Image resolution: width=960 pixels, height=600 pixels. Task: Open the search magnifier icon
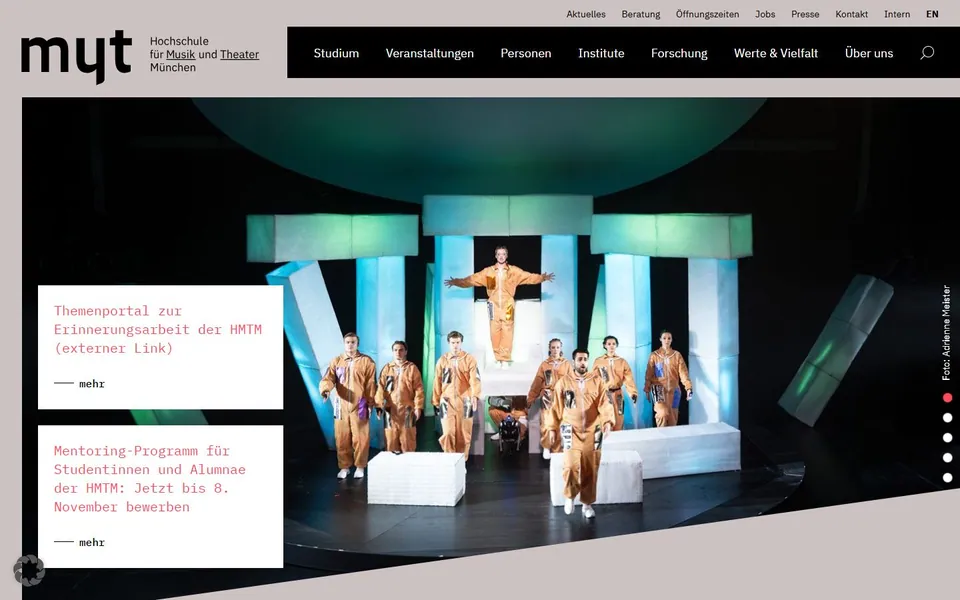click(927, 53)
